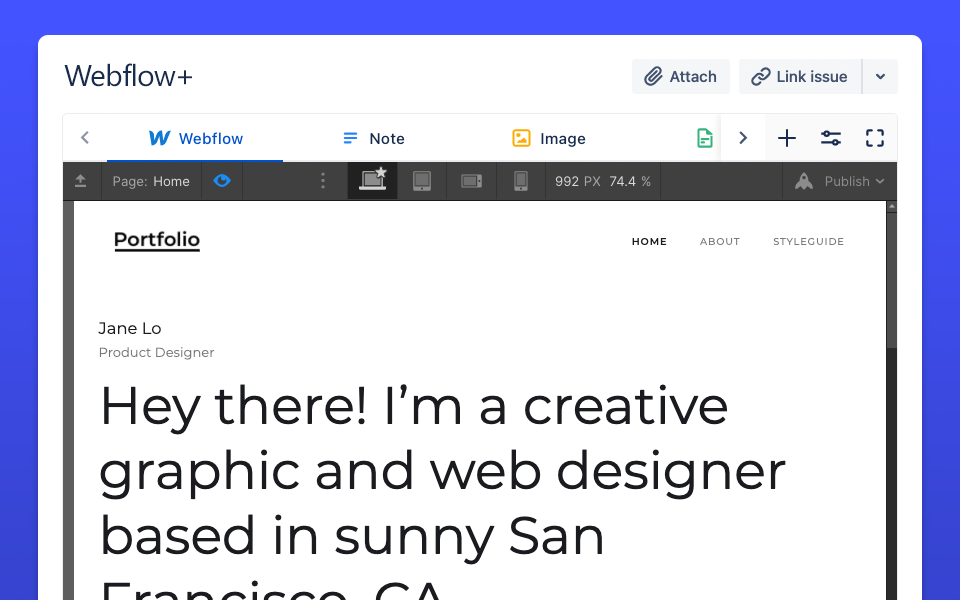The image size is (960, 600).
Task: Click the 'Hey there!' hero heading
Action: pyautogui.click(x=442, y=491)
